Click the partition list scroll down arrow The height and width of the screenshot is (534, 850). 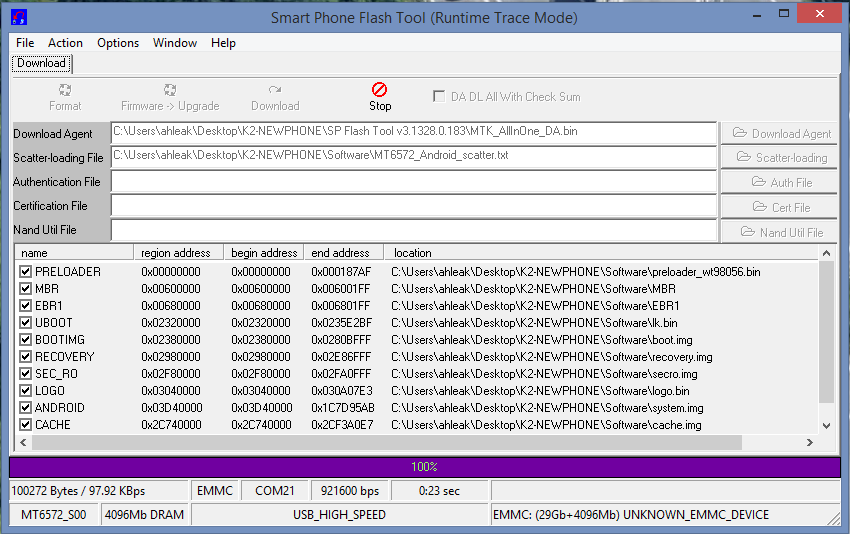pos(826,426)
